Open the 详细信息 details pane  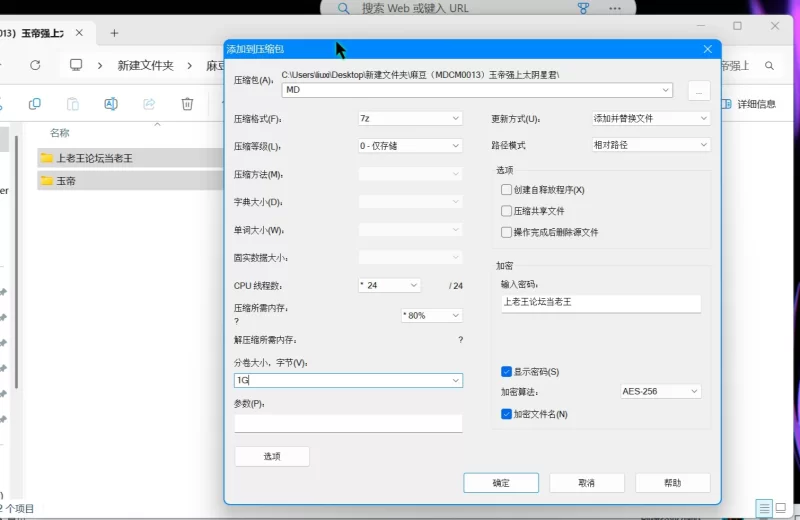pyautogui.click(x=749, y=104)
